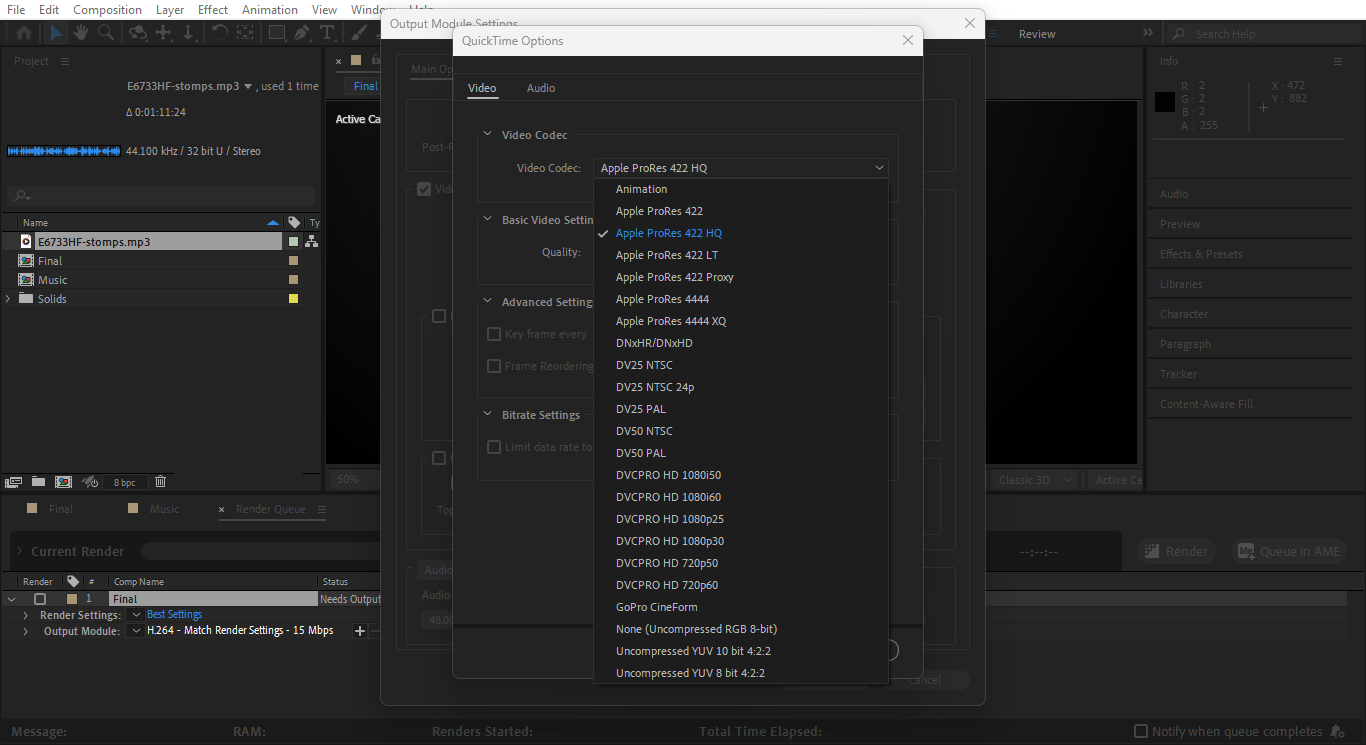Open the Home screen icon
This screenshot has height=745, width=1366.
[x=24, y=33]
